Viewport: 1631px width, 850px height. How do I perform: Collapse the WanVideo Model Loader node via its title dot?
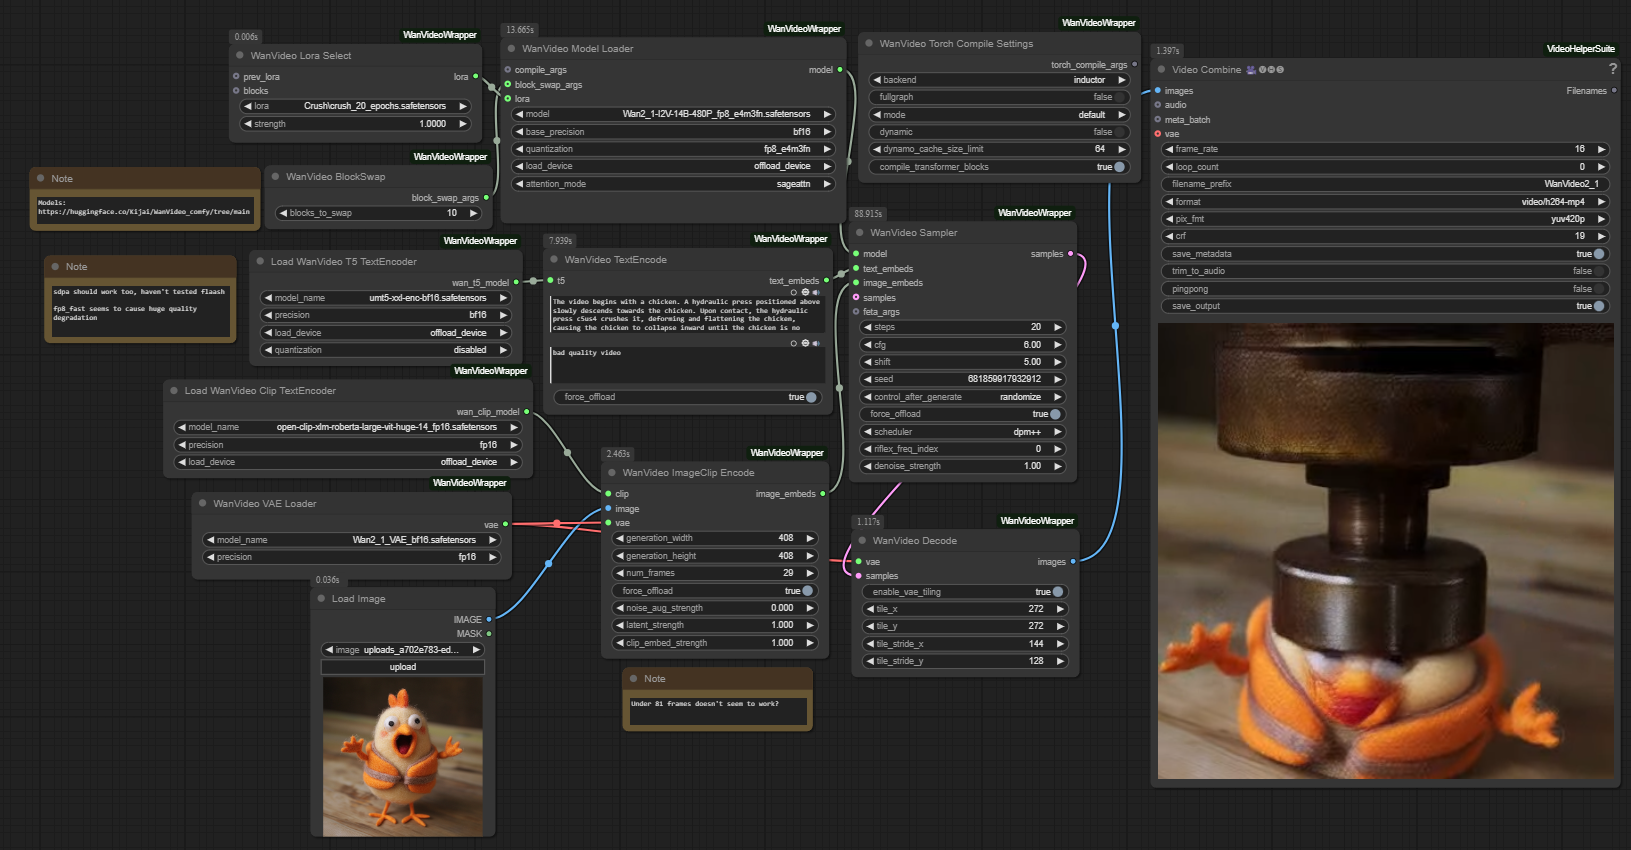point(511,48)
